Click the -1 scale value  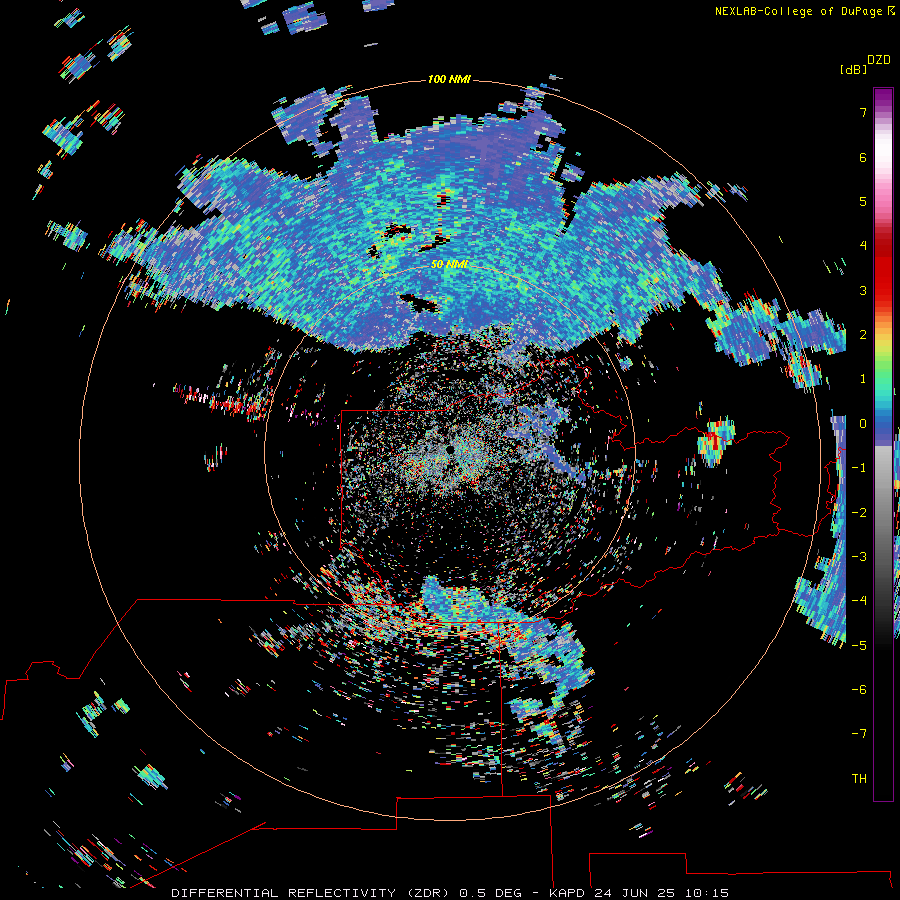859,468
